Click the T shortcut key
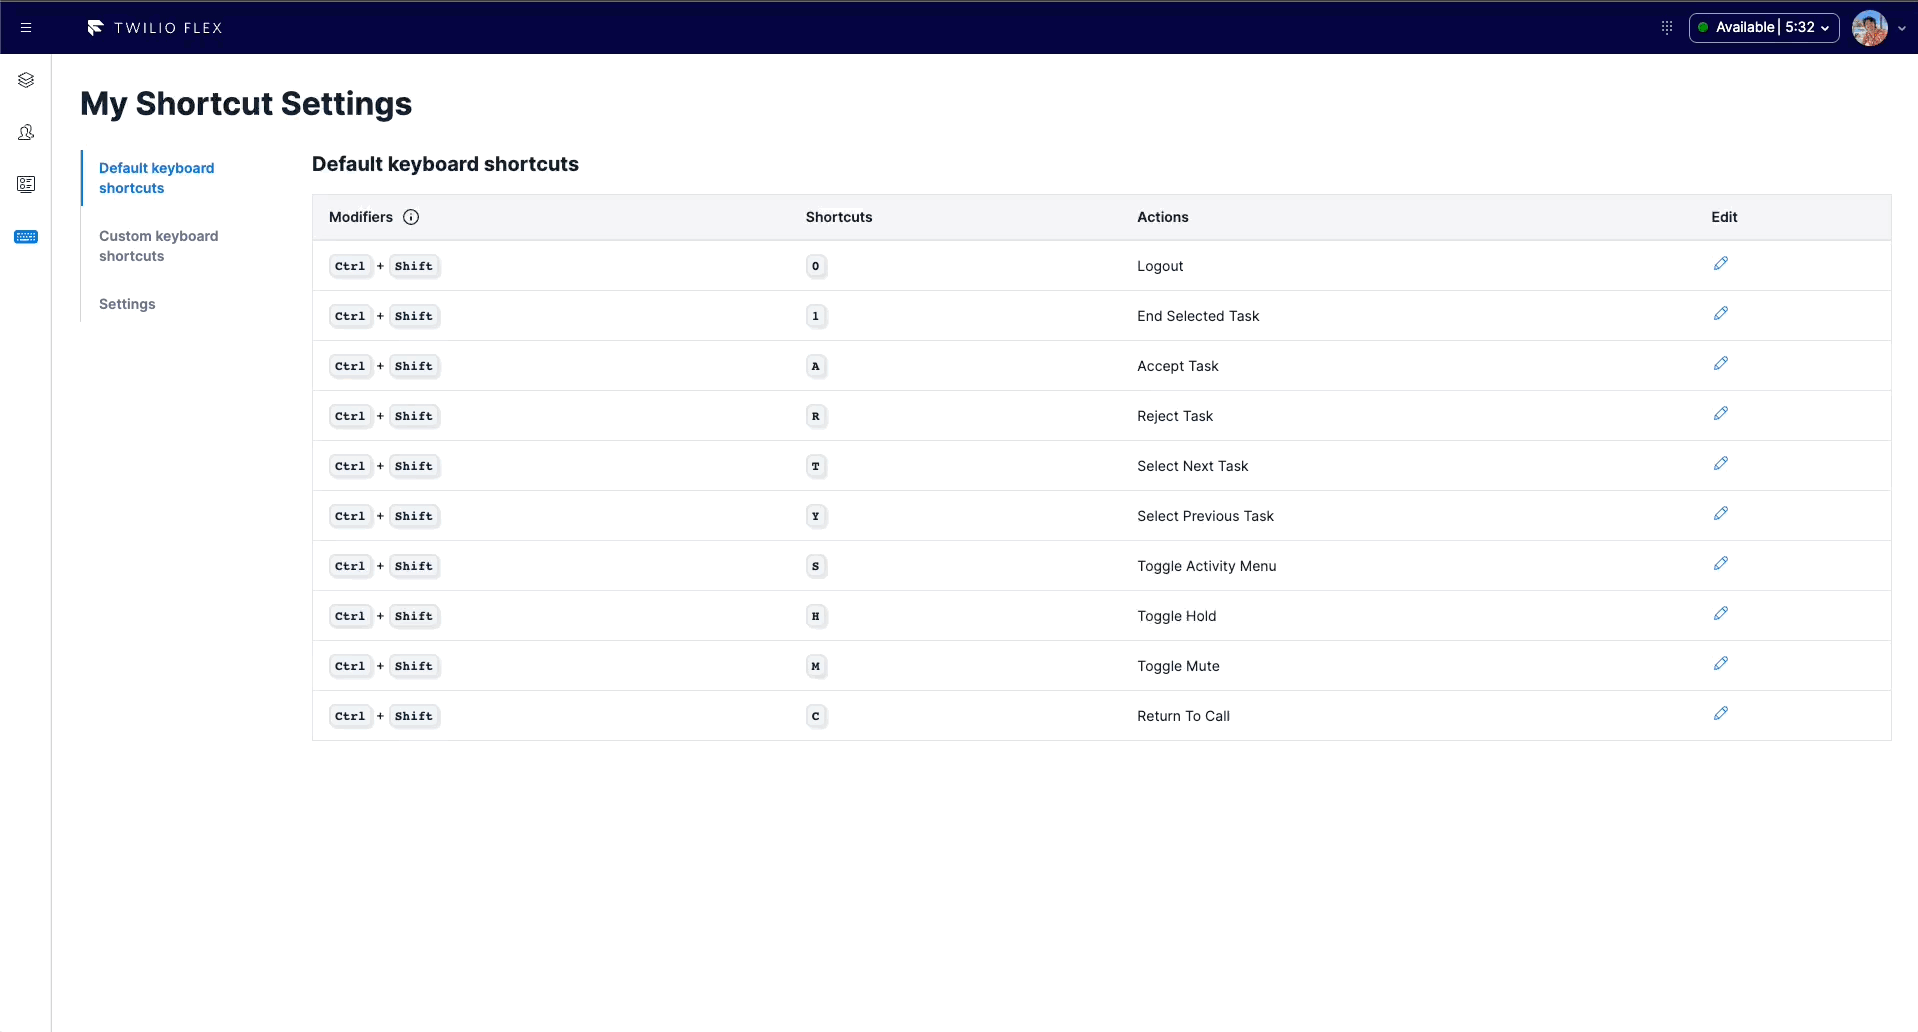This screenshot has height=1032, width=1918. pos(816,466)
